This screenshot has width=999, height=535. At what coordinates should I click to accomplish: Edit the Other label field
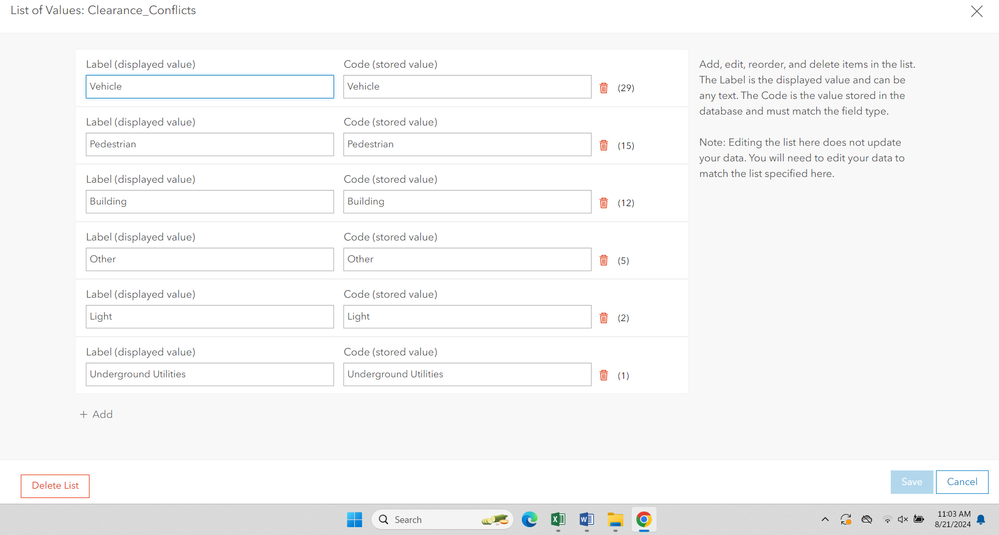[210, 259]
